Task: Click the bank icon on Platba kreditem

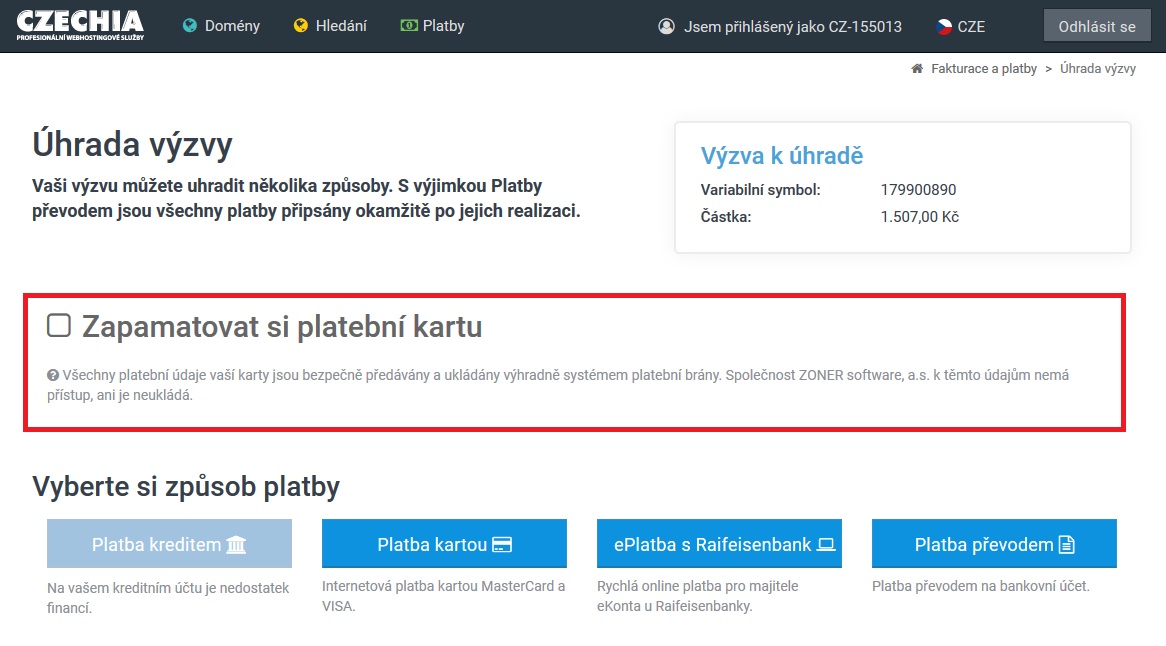Action: [x=237, y=545]
